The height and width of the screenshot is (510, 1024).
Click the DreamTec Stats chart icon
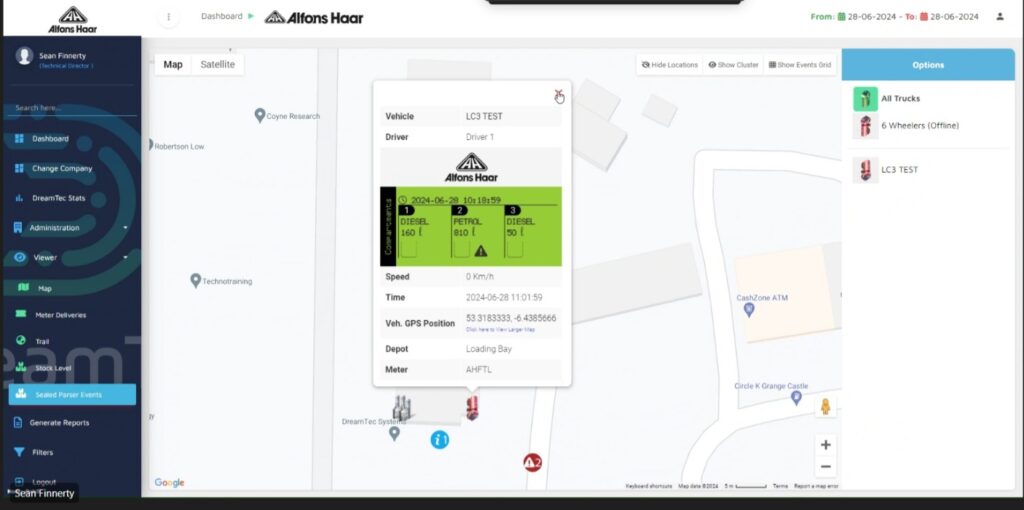tap(19, 198)
